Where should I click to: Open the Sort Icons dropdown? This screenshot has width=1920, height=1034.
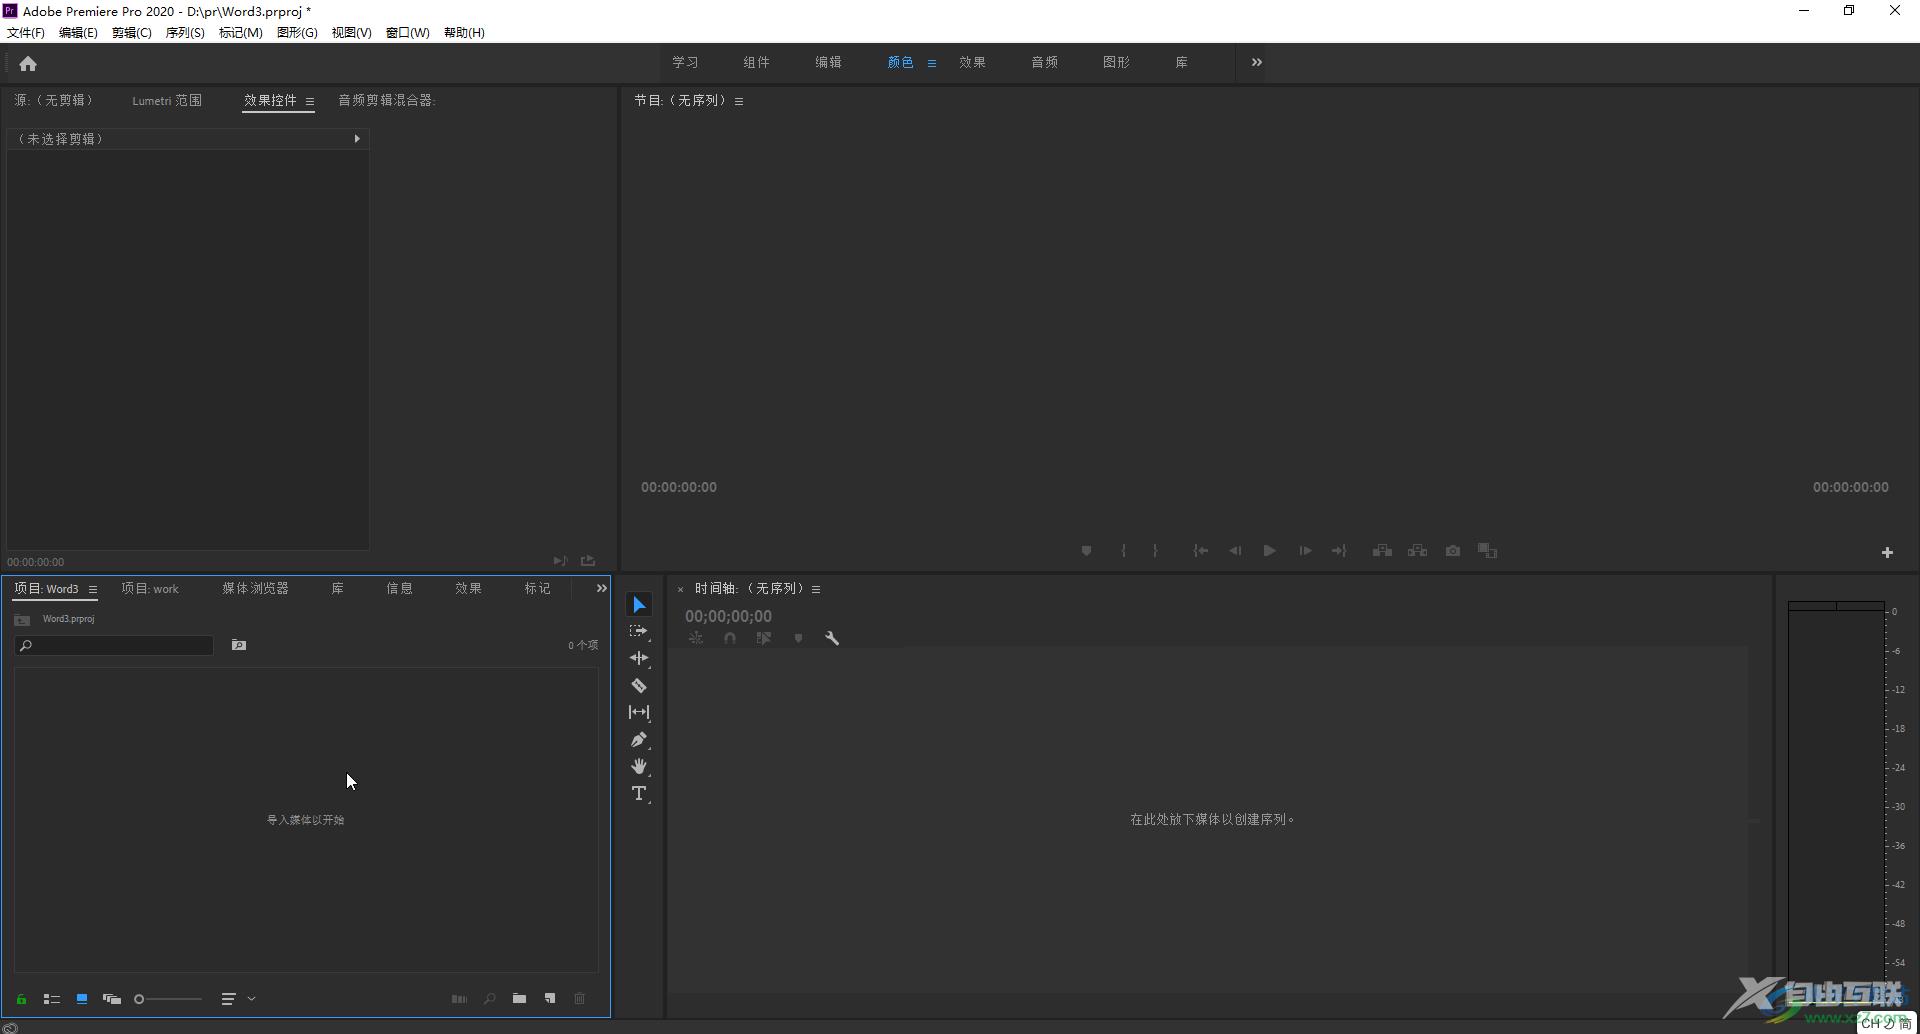(238, 999)
